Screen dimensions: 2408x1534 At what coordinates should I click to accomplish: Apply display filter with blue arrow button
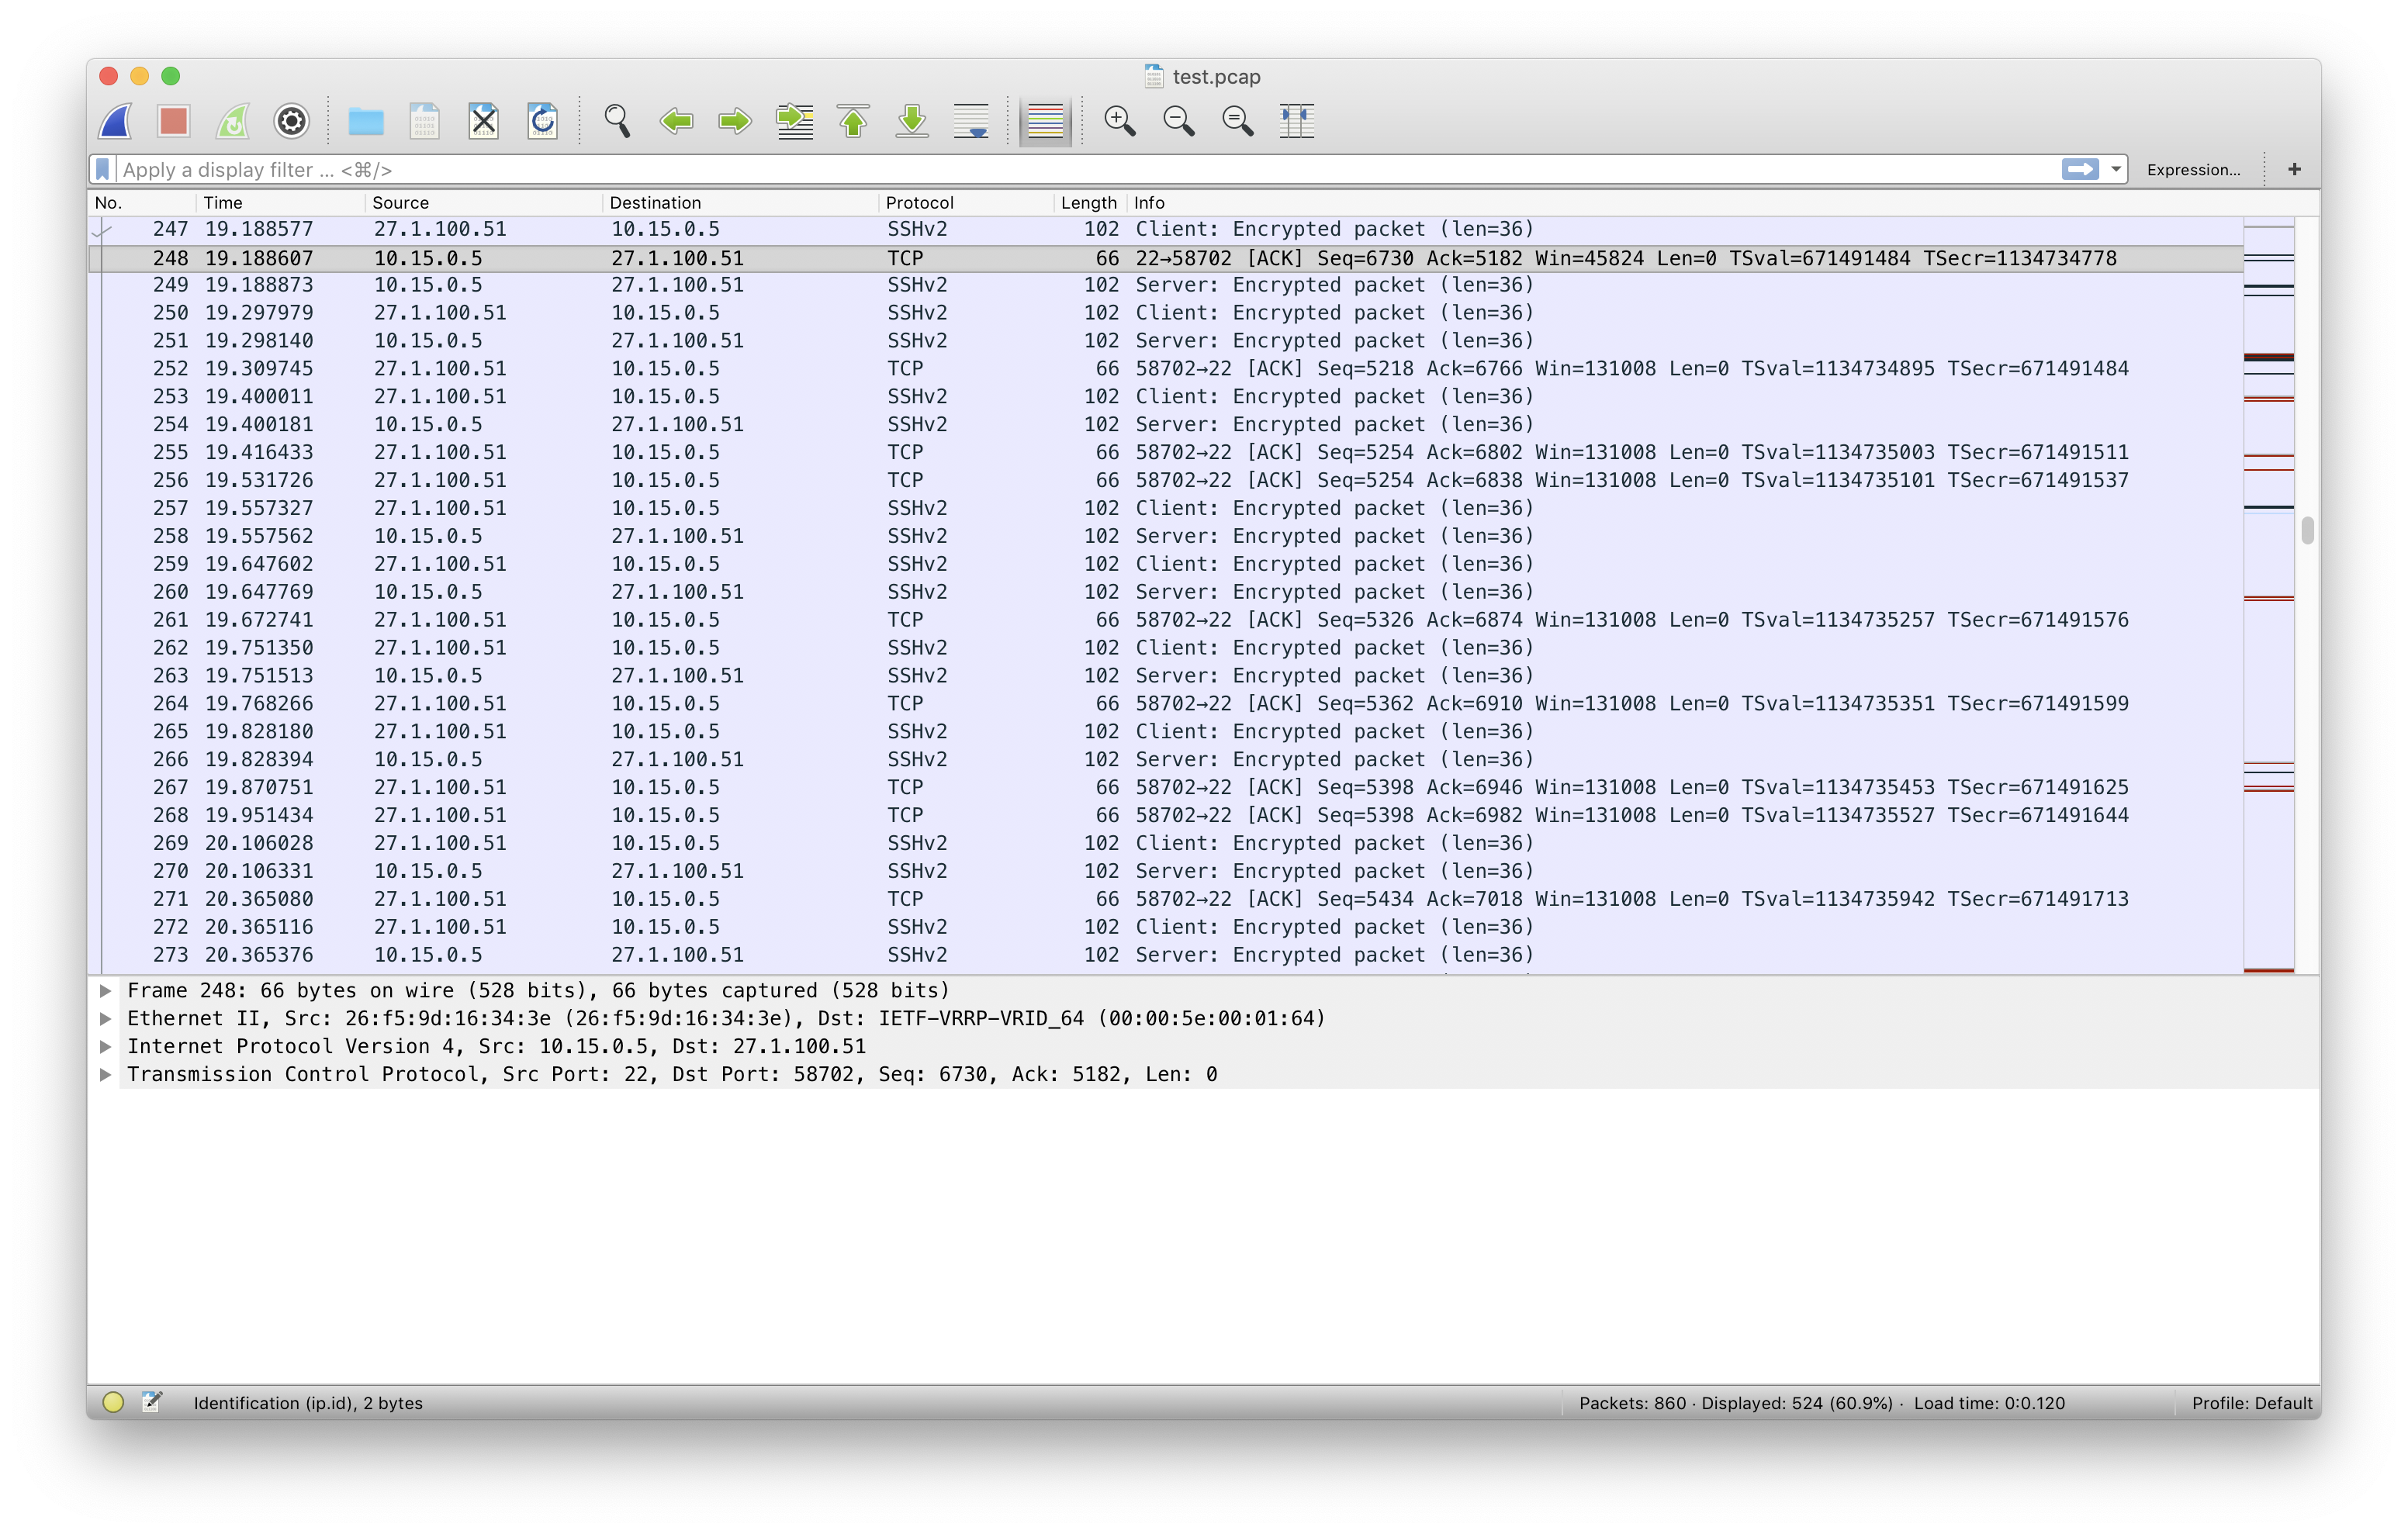2080,170
